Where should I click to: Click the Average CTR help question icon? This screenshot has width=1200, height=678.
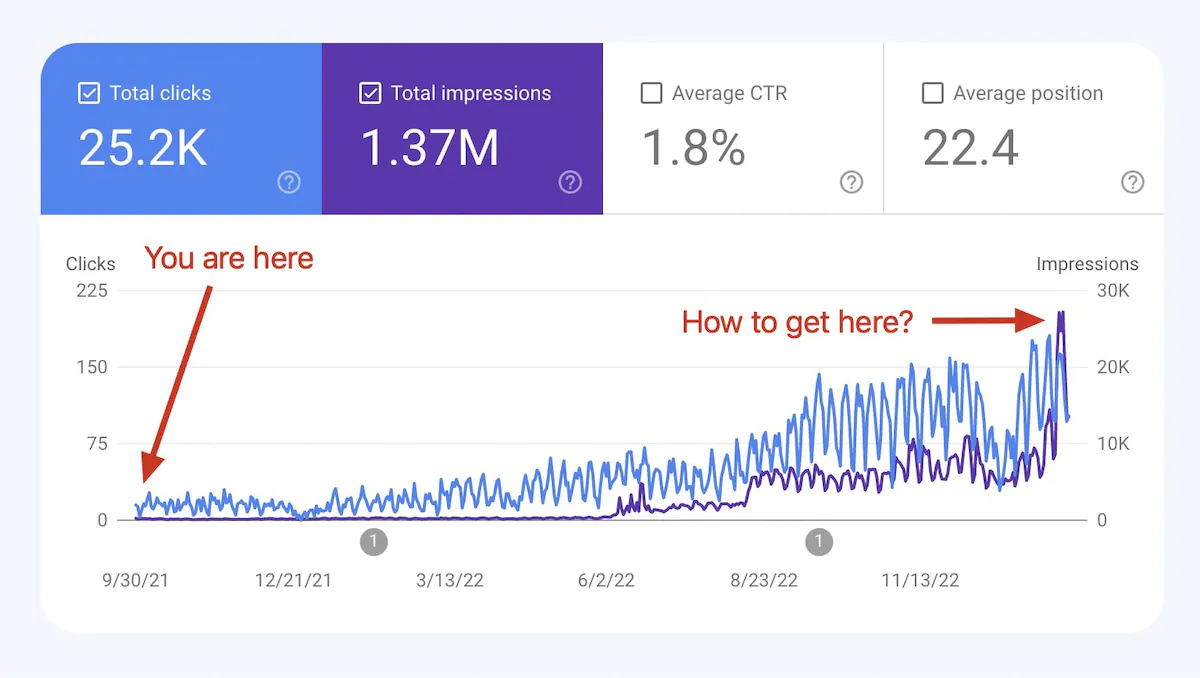851,182
